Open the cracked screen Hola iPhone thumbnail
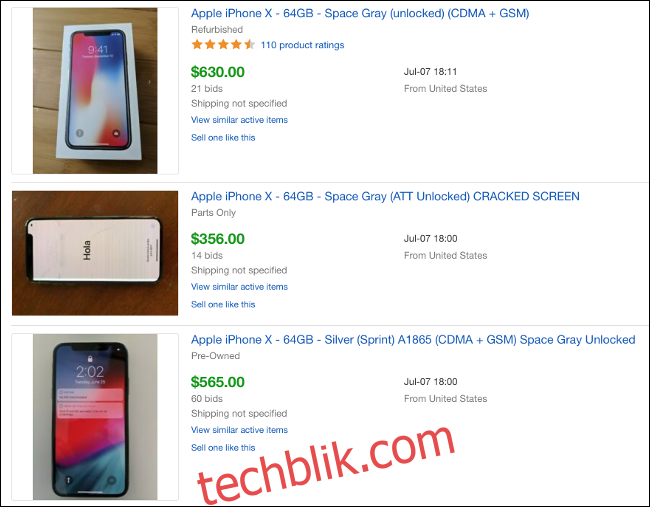The width and height of the screenshot is (650, 507). [x=95, y=253]
